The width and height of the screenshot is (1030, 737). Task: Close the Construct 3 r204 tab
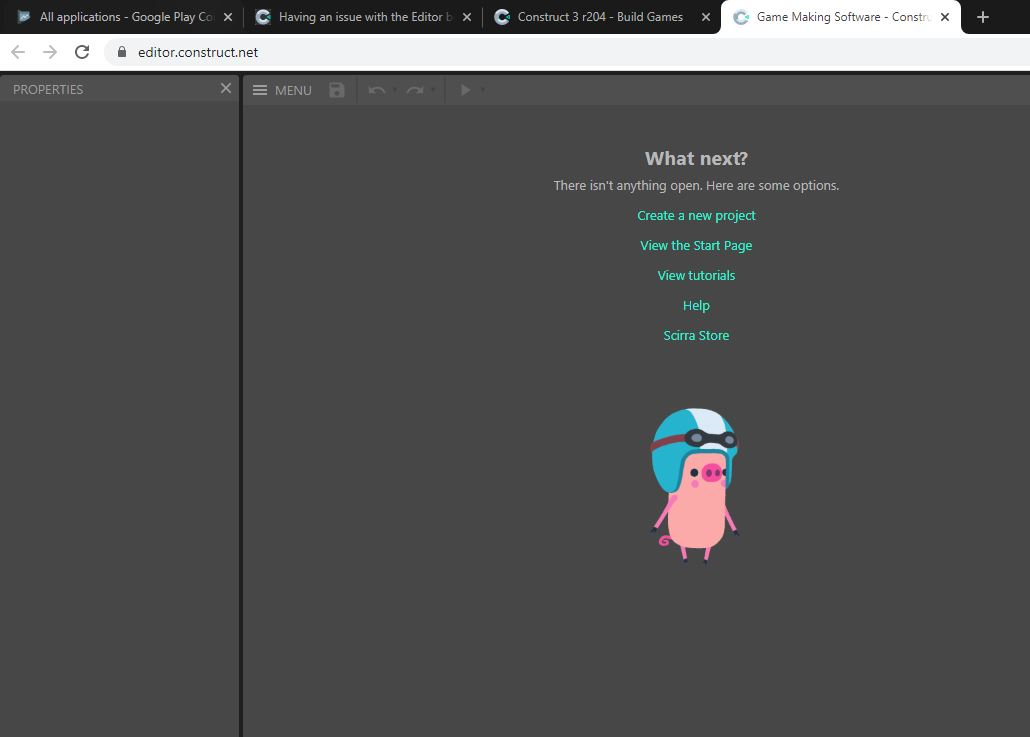point(706,17)
